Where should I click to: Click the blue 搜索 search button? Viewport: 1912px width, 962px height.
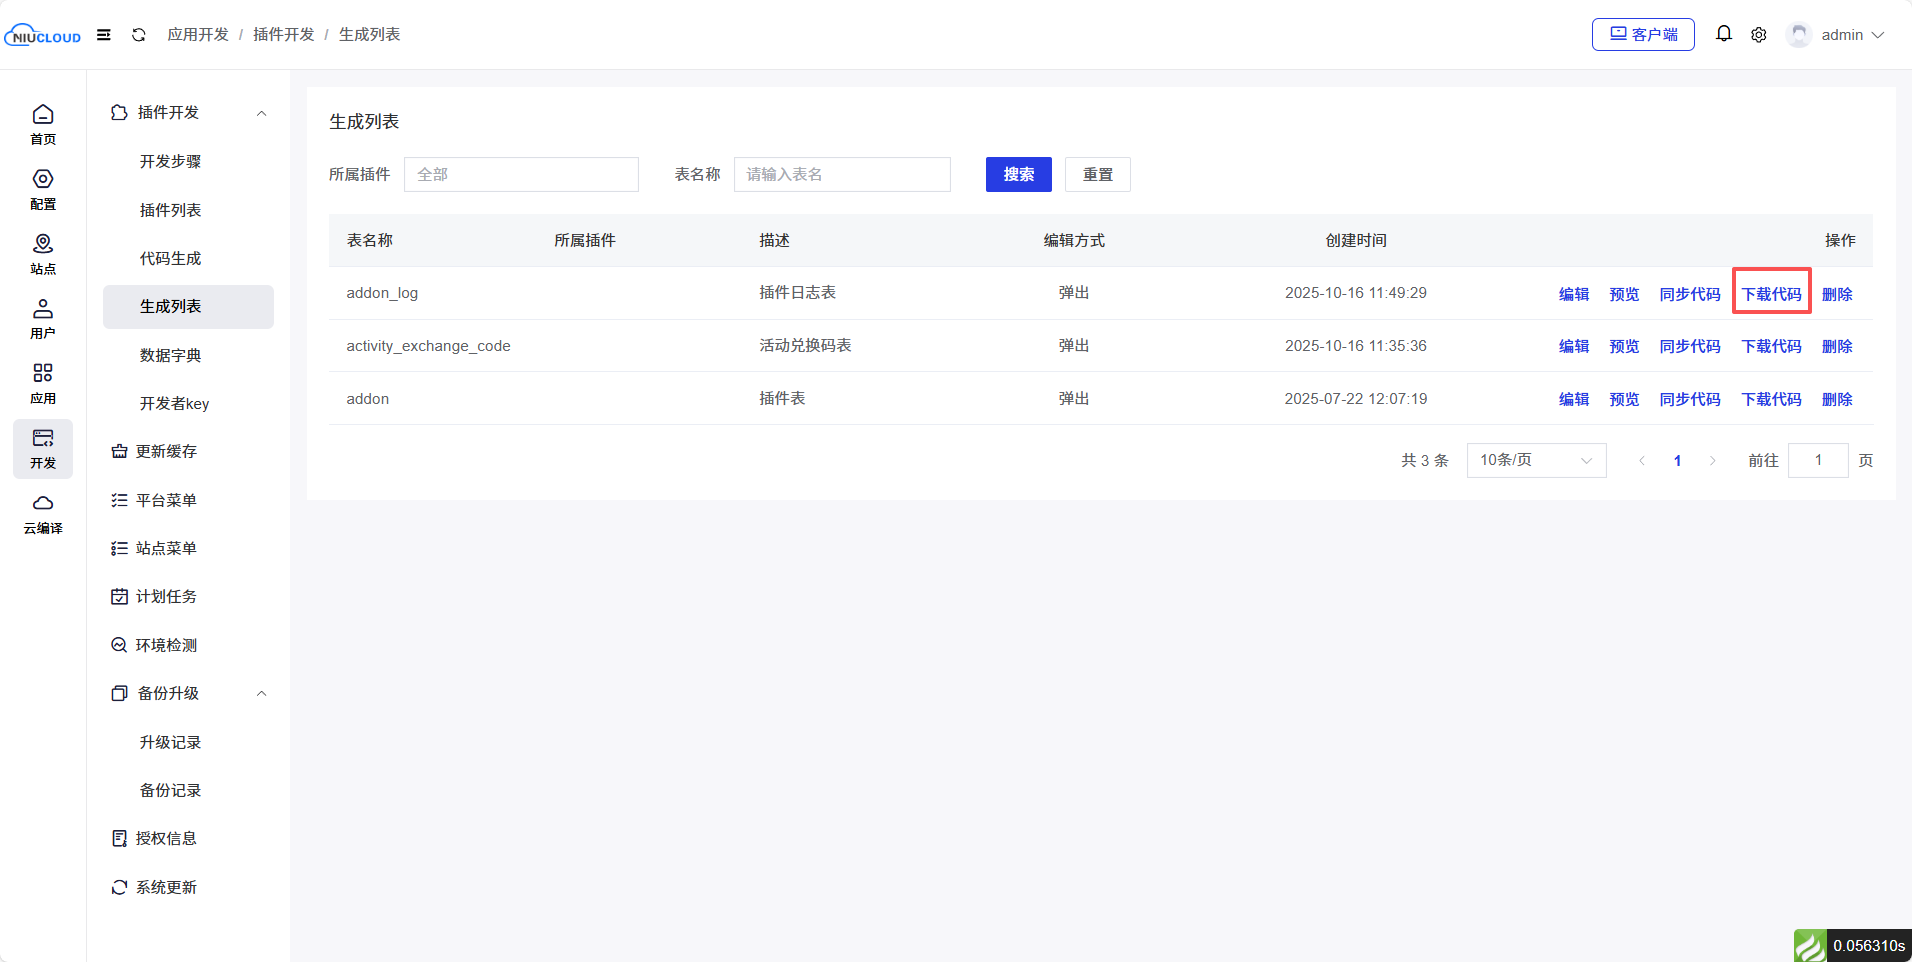pos(1018,175)
